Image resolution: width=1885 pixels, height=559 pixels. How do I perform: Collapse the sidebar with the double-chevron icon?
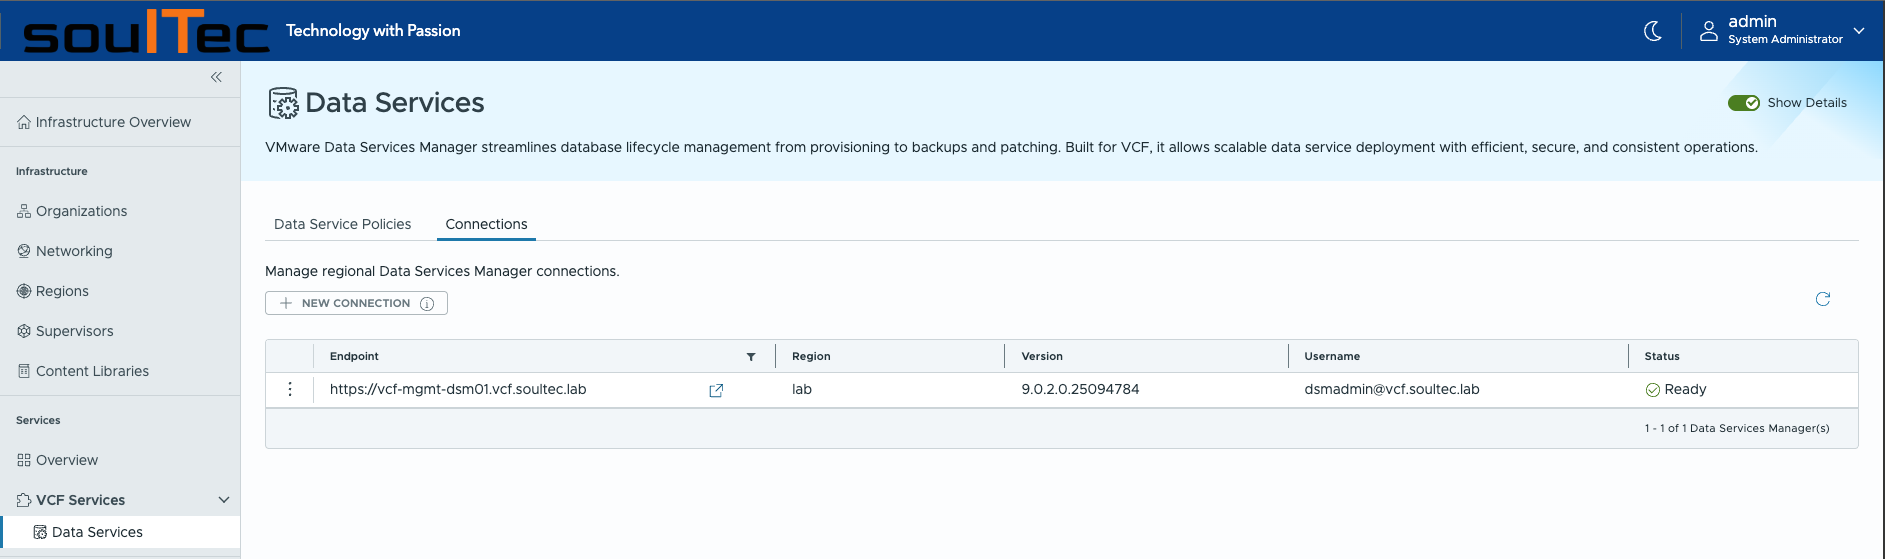[216, 77]
